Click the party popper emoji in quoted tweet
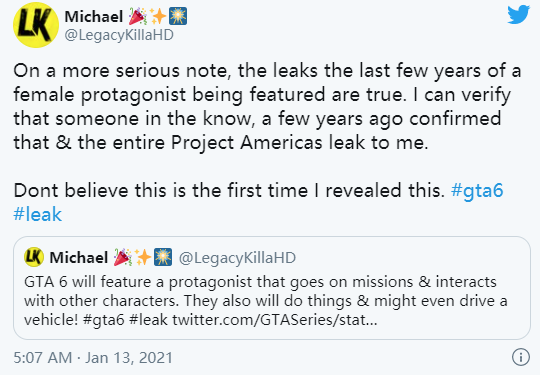The width and height of the screenshot is (540, 375). point(123,257)
